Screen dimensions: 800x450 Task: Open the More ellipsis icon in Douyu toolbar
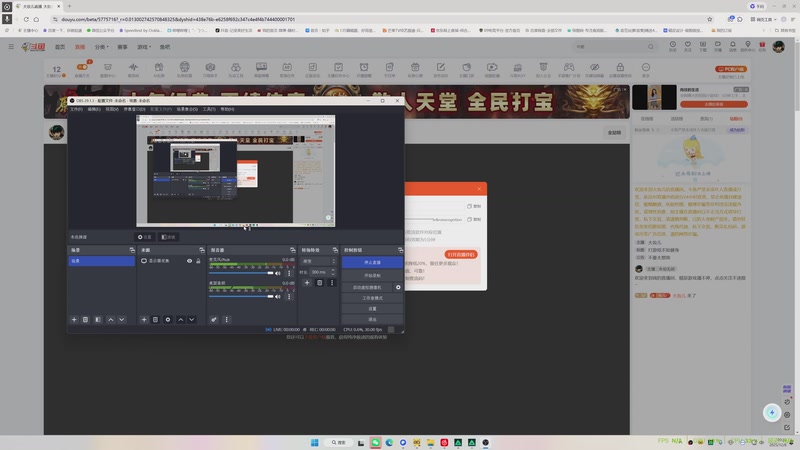[x=646, y=67]
